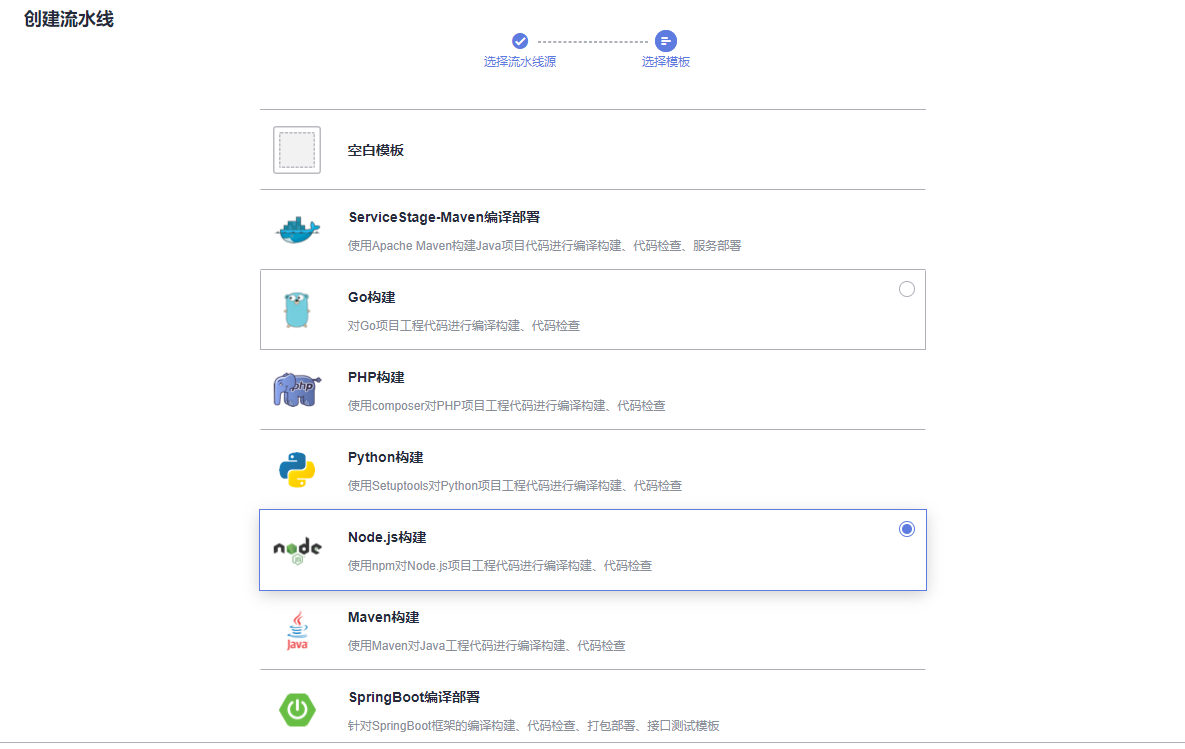The height and width of the screenshot is (749, 1185).
Task: Click the blank template dashed-square icon
Action: click(x=297, y=150)
